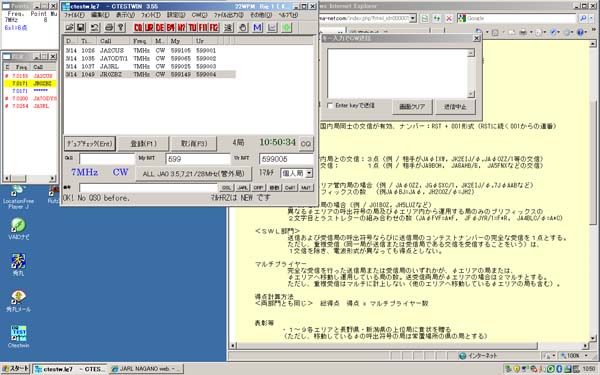The height and width of the screenshot is (375, 600).
Task: Click the Call column header in log
Action: click(x=114, y=41)
